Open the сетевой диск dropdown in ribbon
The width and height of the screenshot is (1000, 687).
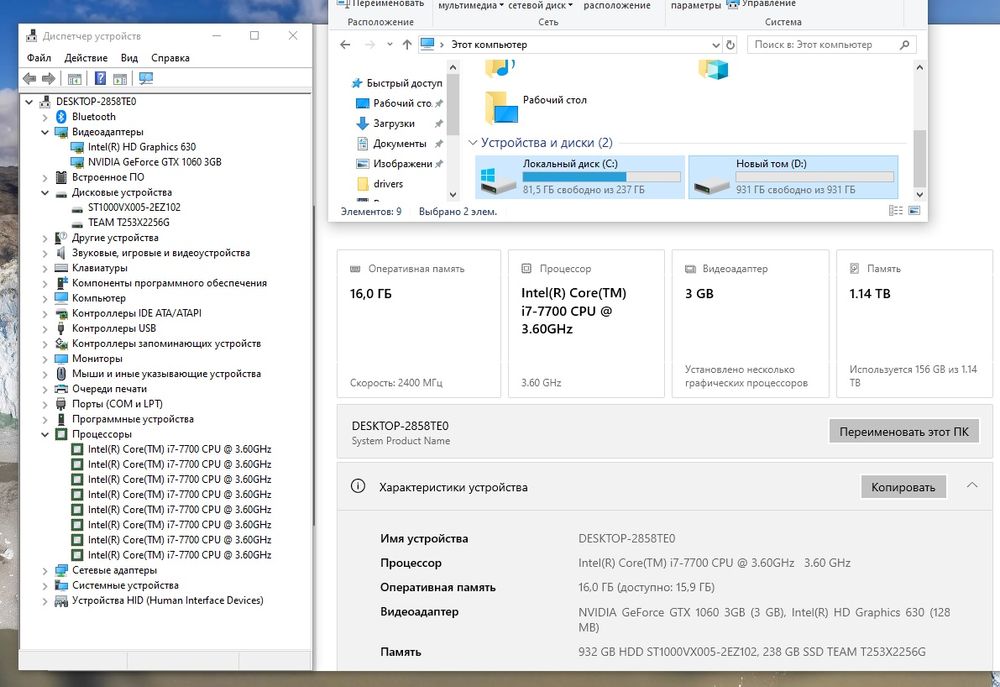coord(540,5)
